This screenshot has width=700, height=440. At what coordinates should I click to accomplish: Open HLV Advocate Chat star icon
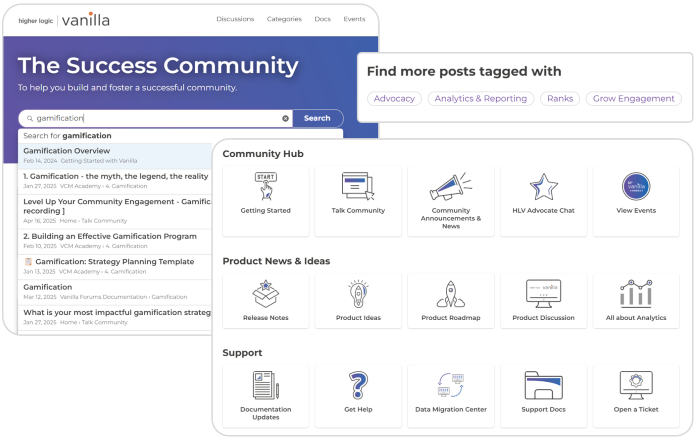point(543,187)
